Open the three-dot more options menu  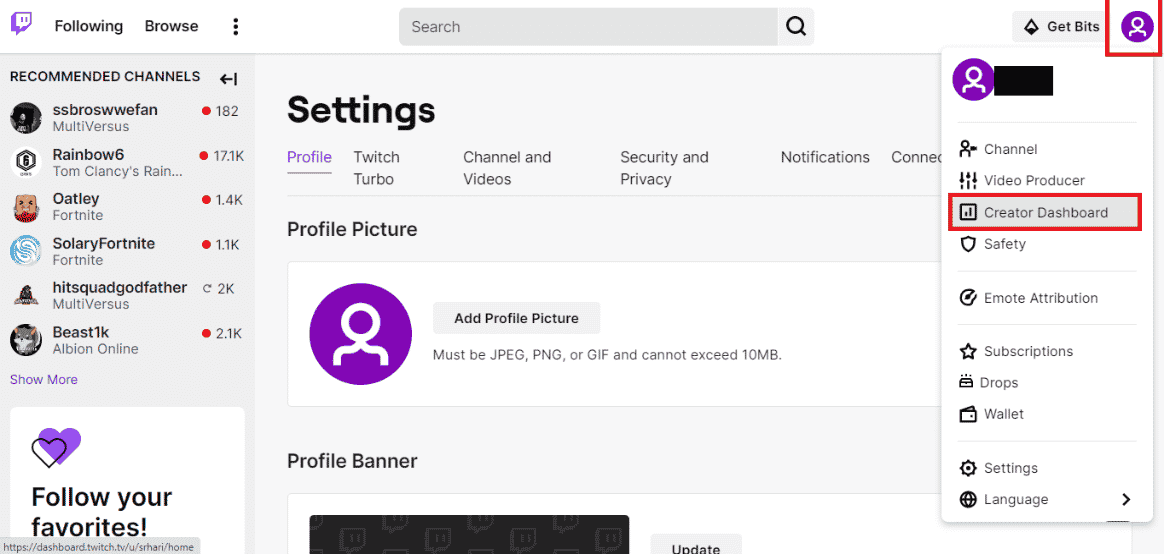[x=235, y=27]
